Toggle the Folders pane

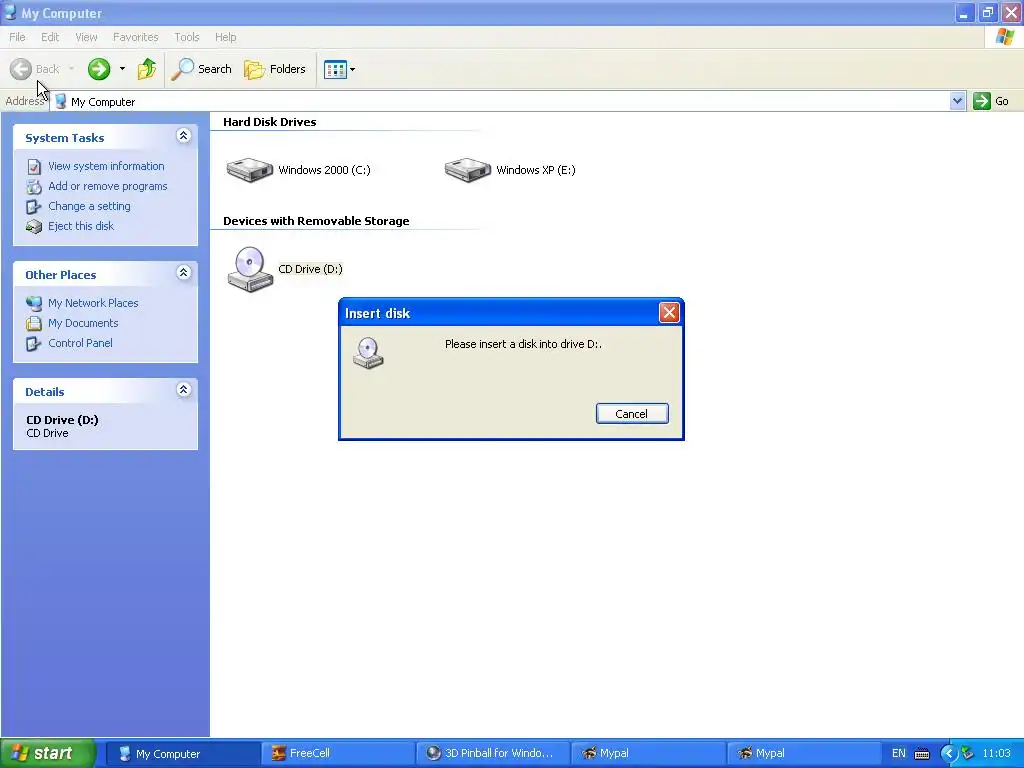tap(275, 69)
